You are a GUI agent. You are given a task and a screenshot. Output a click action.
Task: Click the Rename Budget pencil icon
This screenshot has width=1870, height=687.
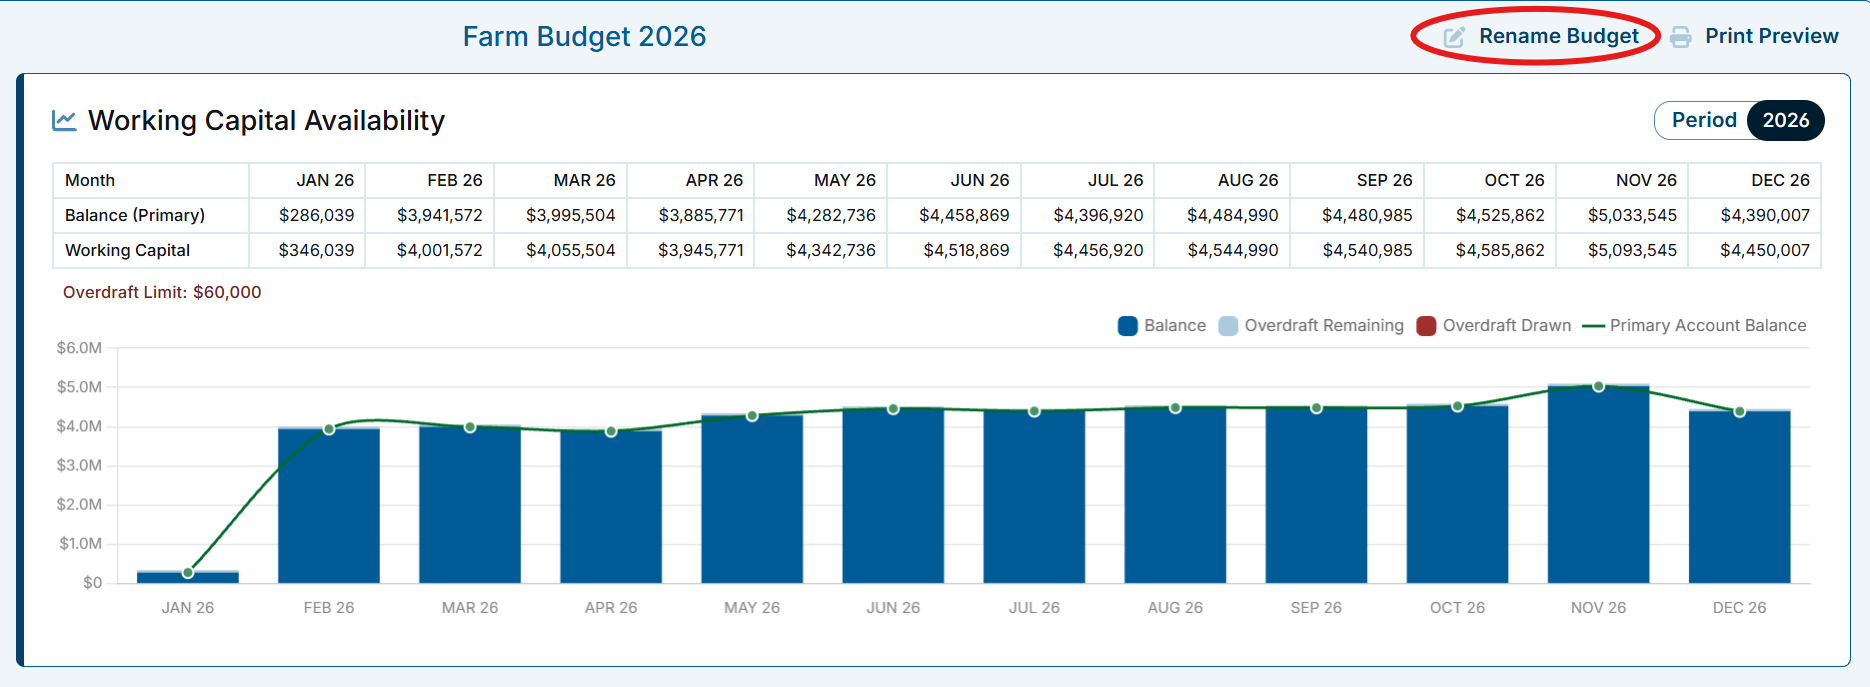[1454, 37]
